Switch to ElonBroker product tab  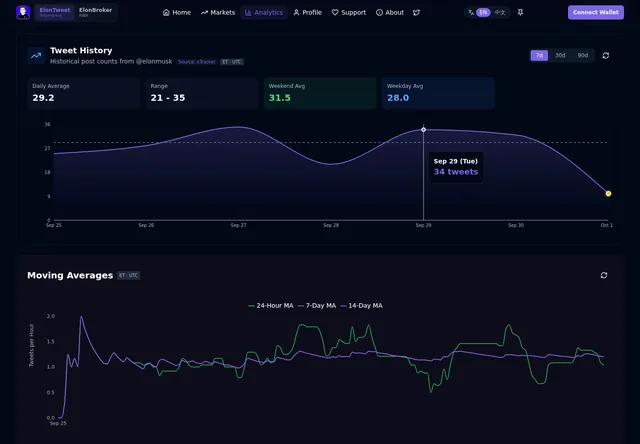pyautogui.click(x=95, y=12)
